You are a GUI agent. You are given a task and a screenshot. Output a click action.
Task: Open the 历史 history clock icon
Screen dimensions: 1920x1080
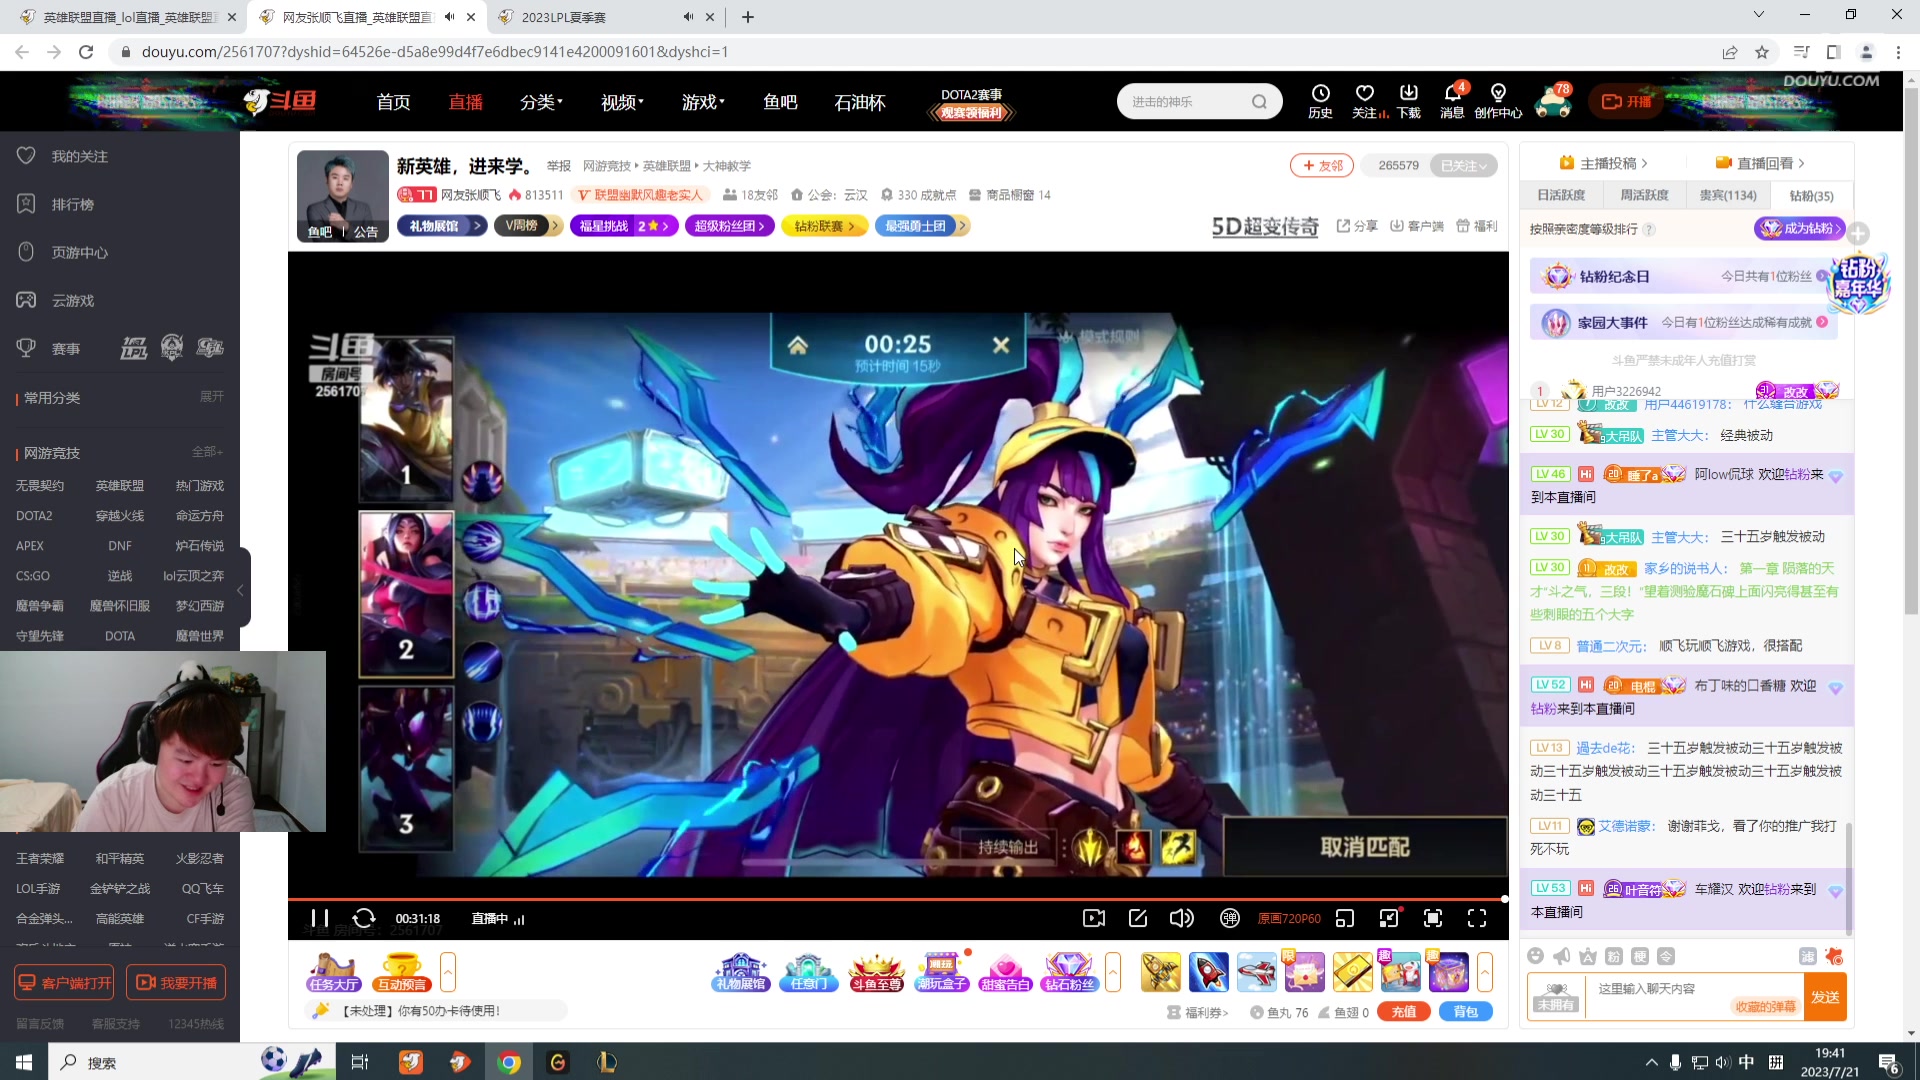pos(1320,101)
